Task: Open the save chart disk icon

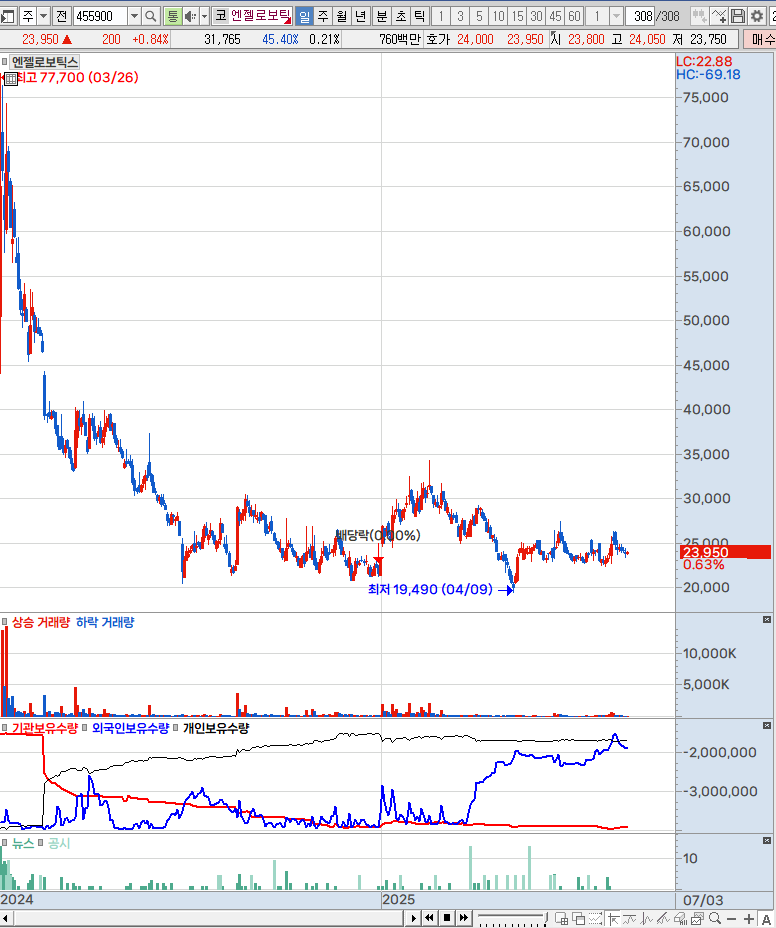Action: 738,16
